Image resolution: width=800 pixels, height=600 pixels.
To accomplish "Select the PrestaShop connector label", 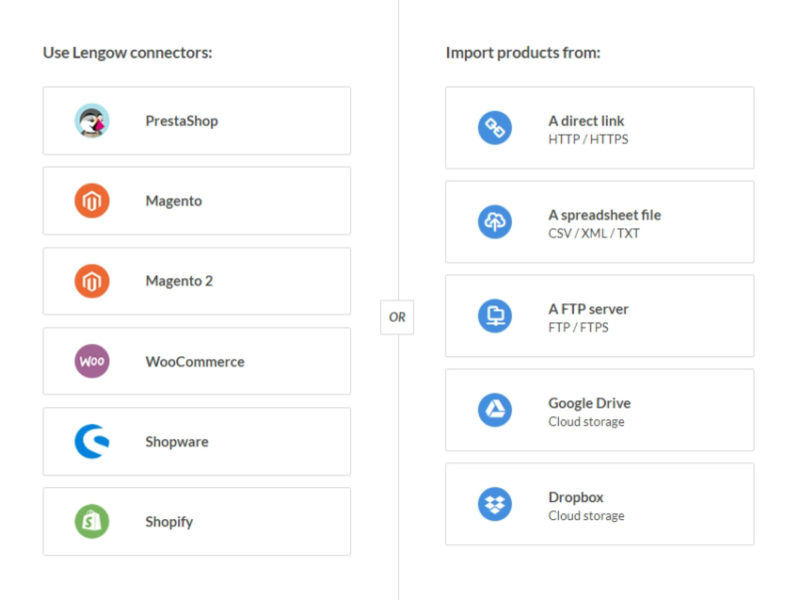I will pos(182,121).
